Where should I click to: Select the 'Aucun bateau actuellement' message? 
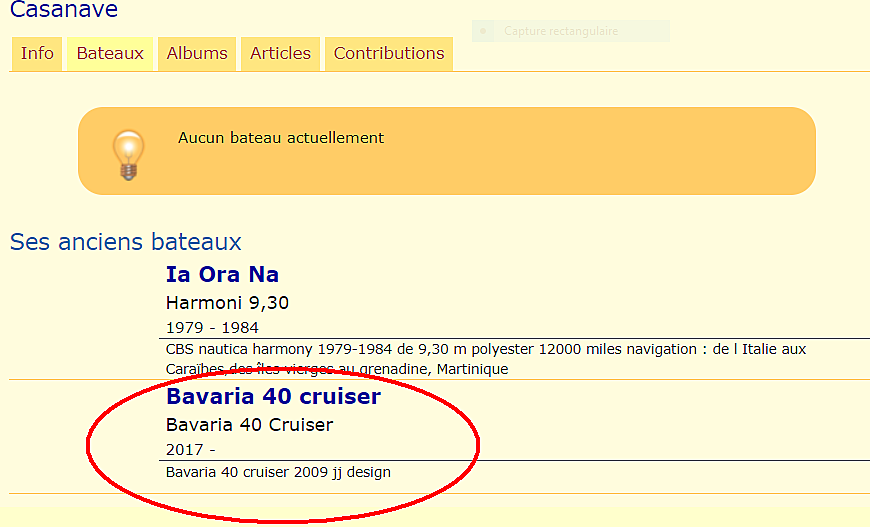(281, 138)
